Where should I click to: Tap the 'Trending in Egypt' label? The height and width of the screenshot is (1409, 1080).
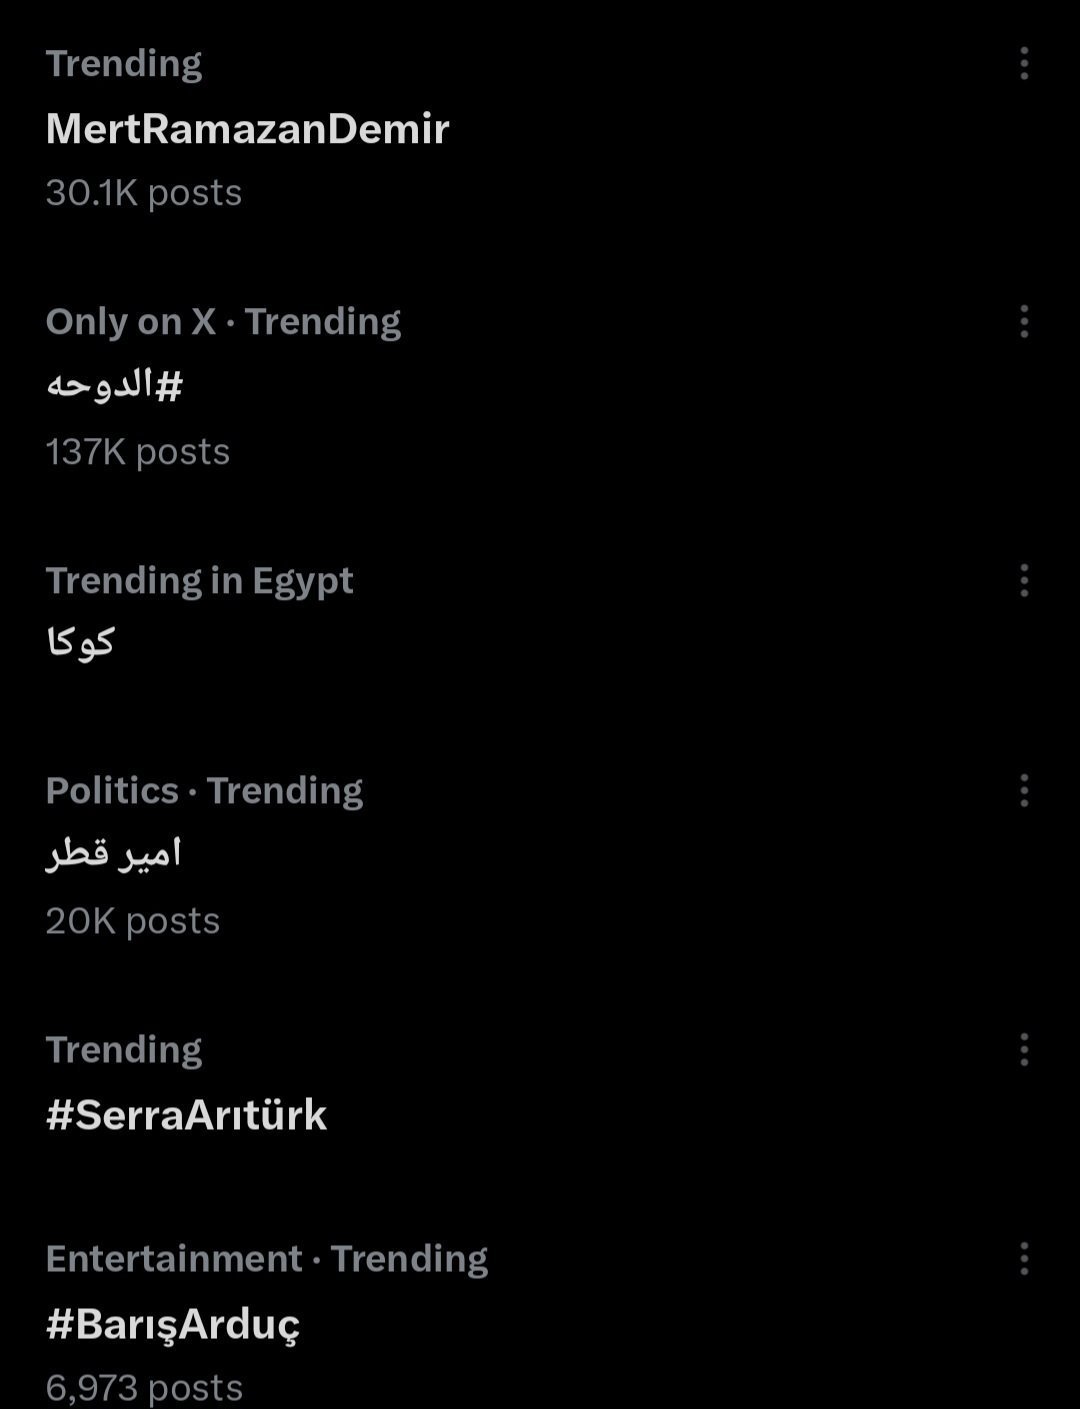click(199, 580)
